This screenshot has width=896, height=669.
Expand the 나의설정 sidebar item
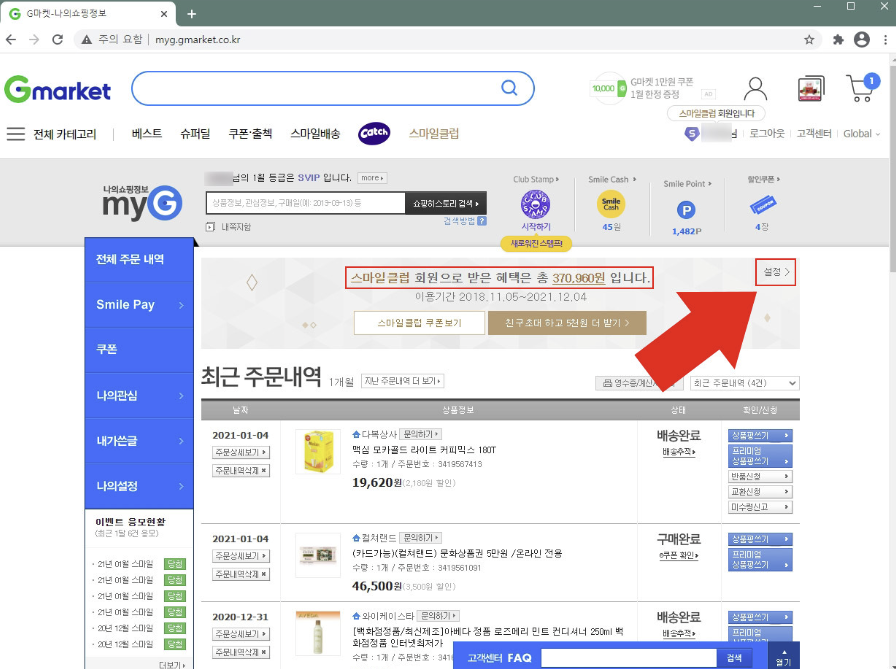tap(139, 486)
